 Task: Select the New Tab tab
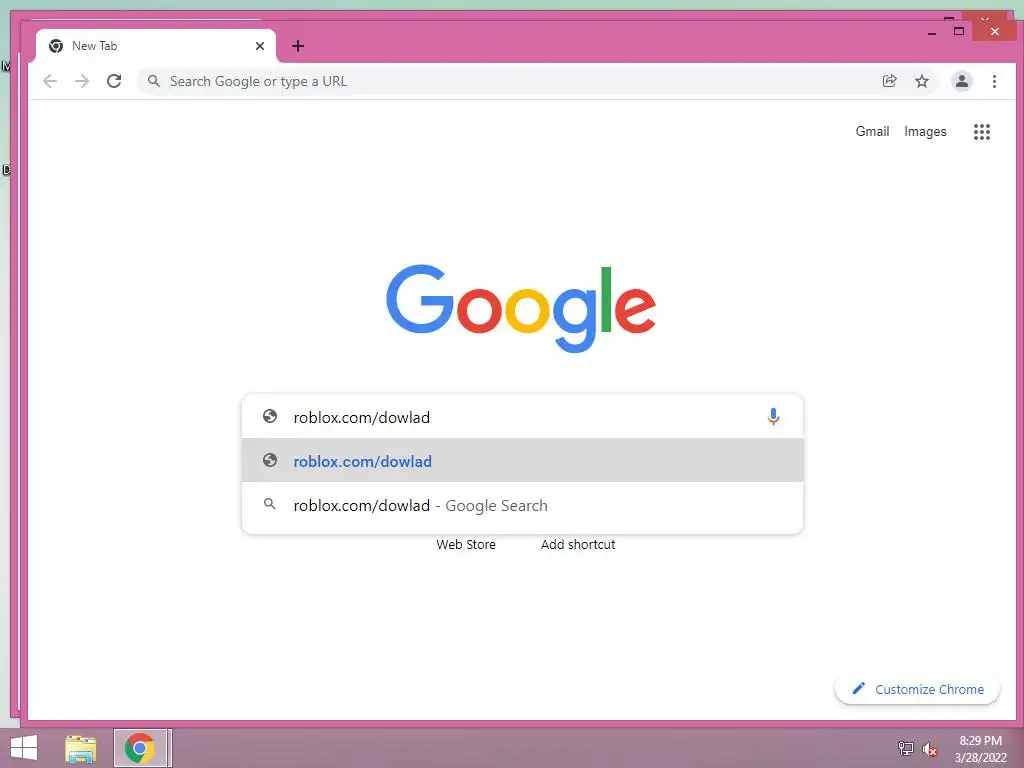click(155, 46)
